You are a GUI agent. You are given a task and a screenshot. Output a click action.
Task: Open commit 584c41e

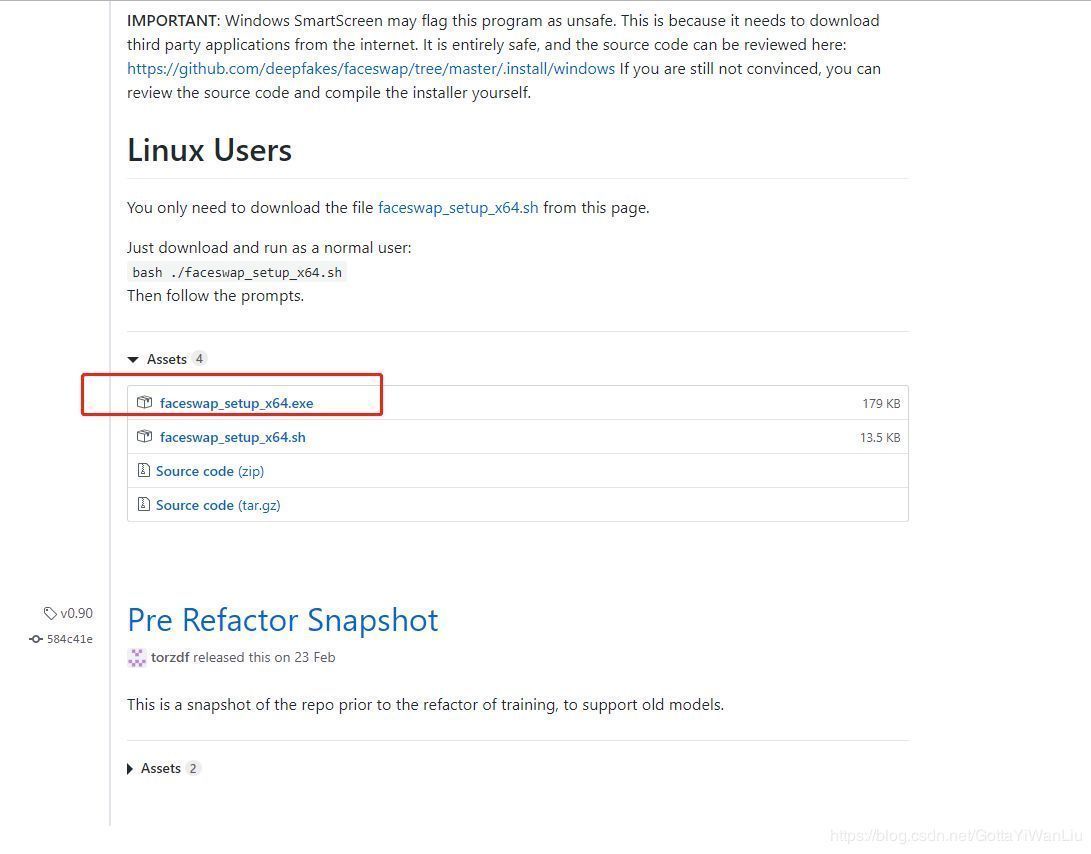click(69, 639)
